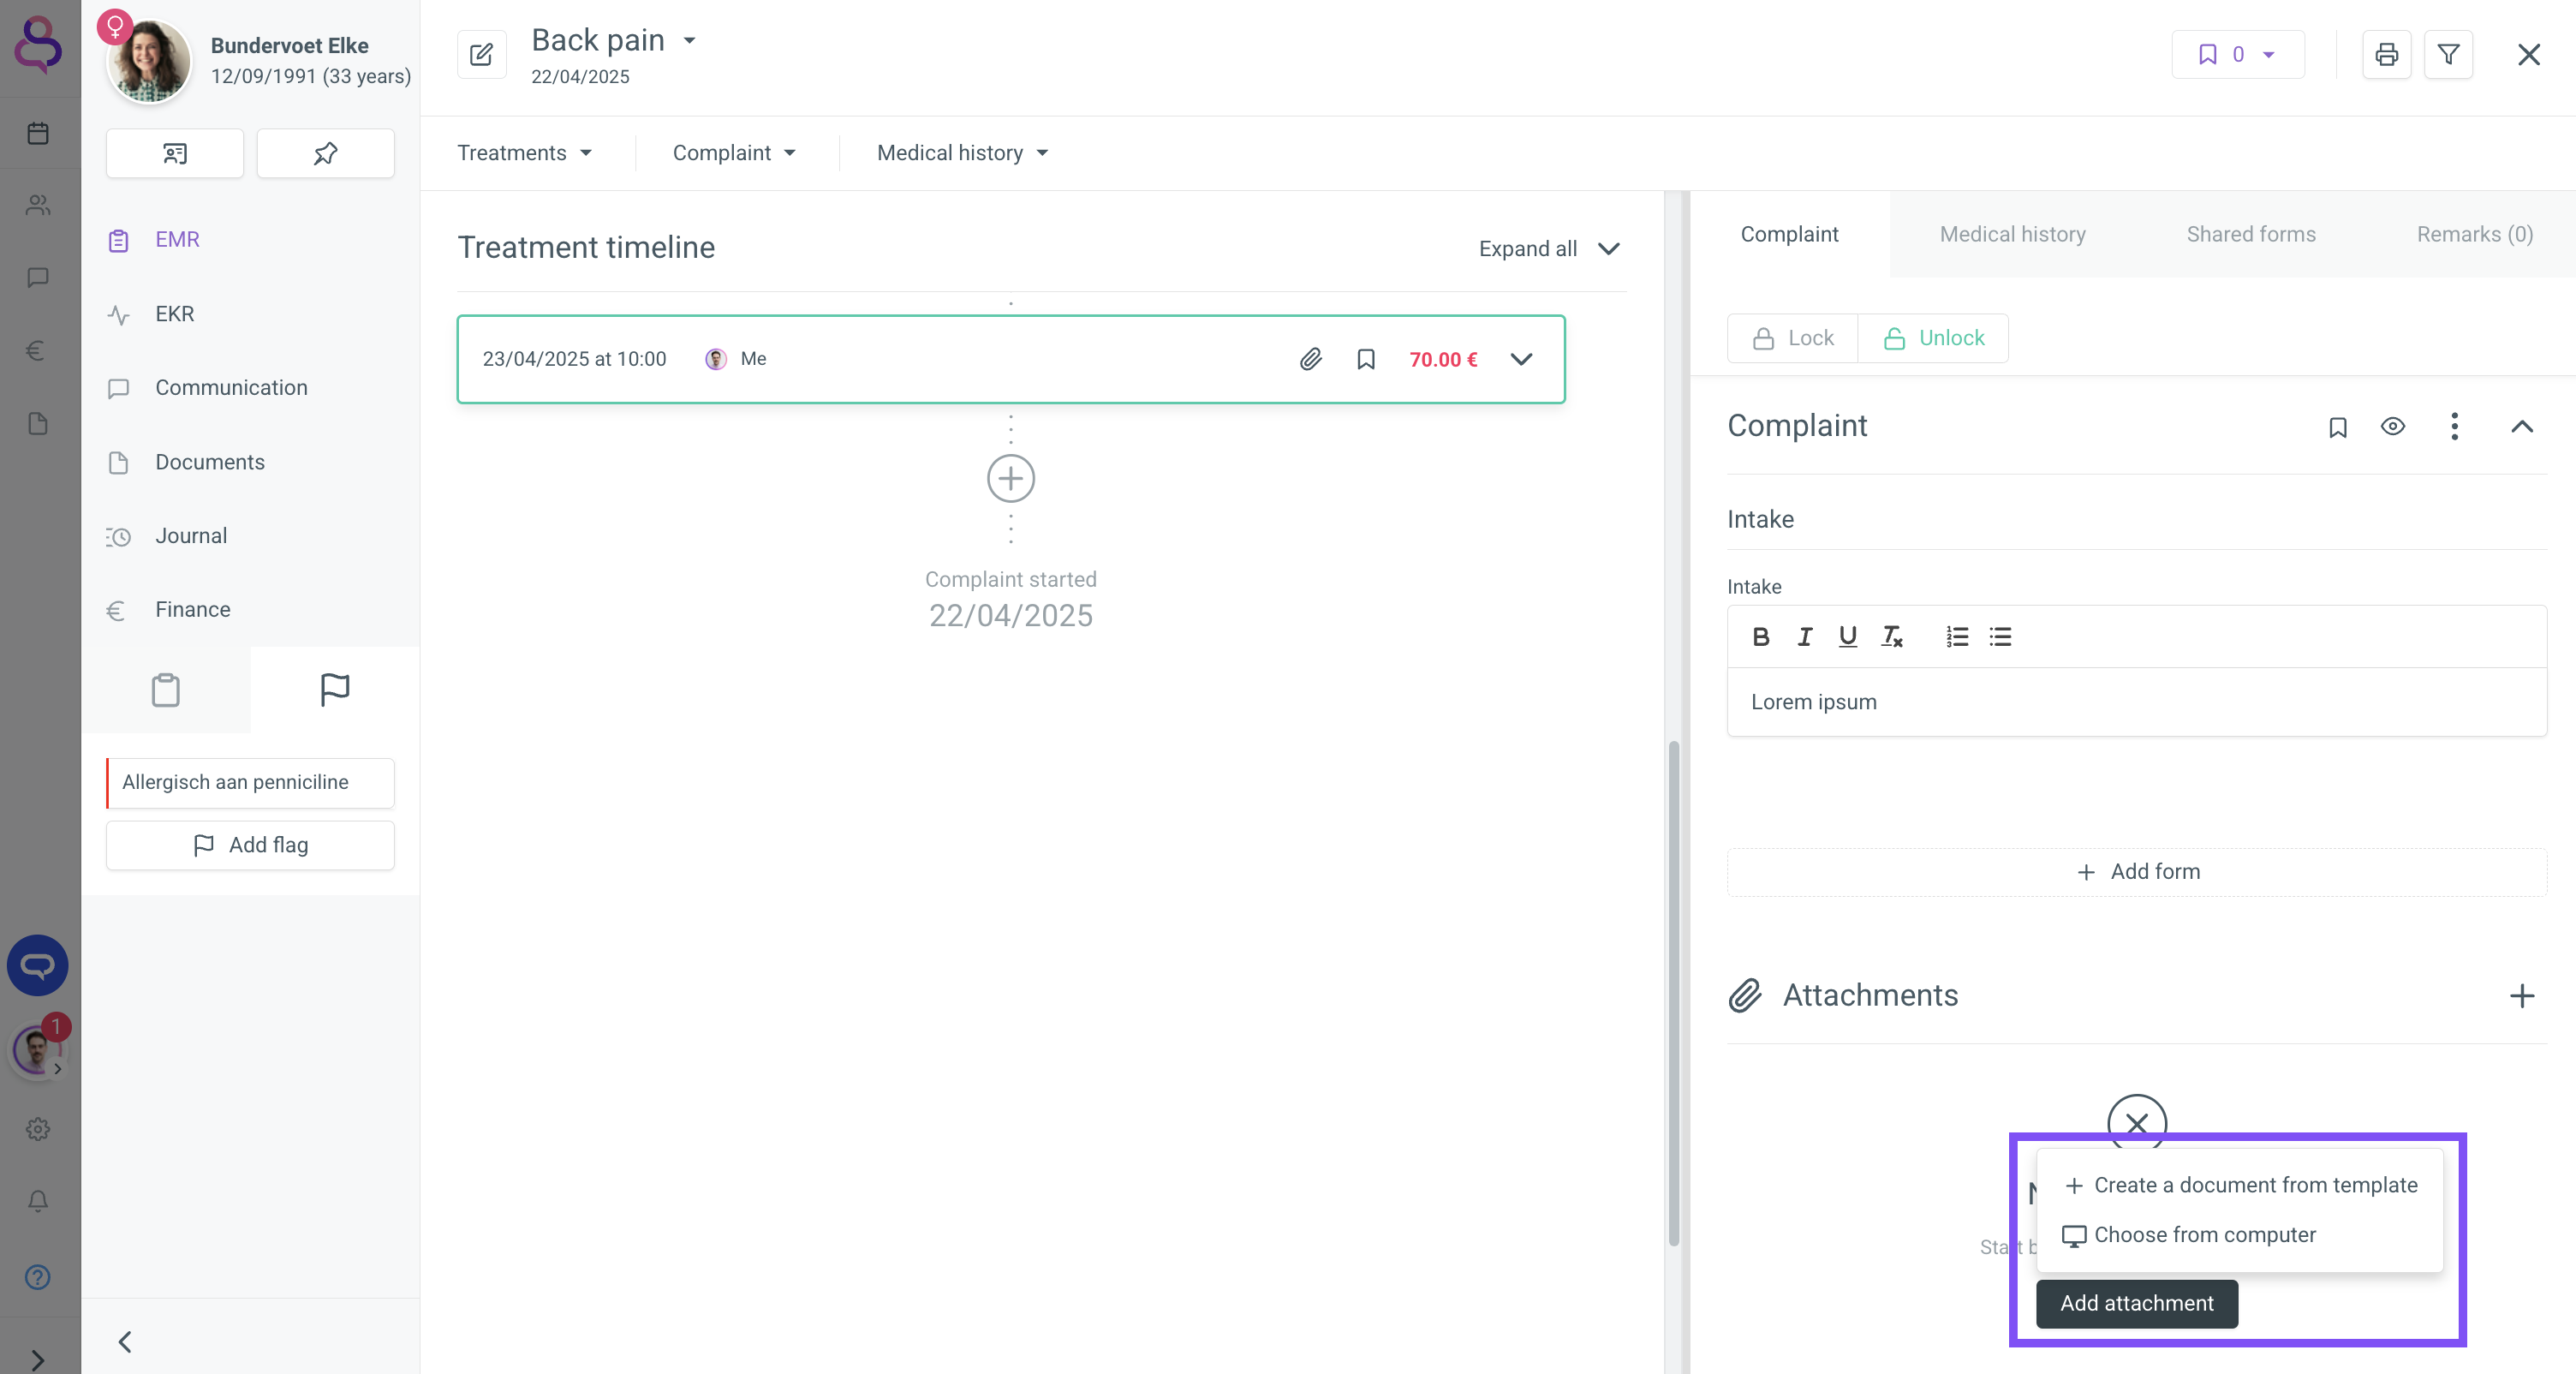Screen dimensions: 2576x1374
Task: Open the Treatments dropdown
Action: coord(524,153)
